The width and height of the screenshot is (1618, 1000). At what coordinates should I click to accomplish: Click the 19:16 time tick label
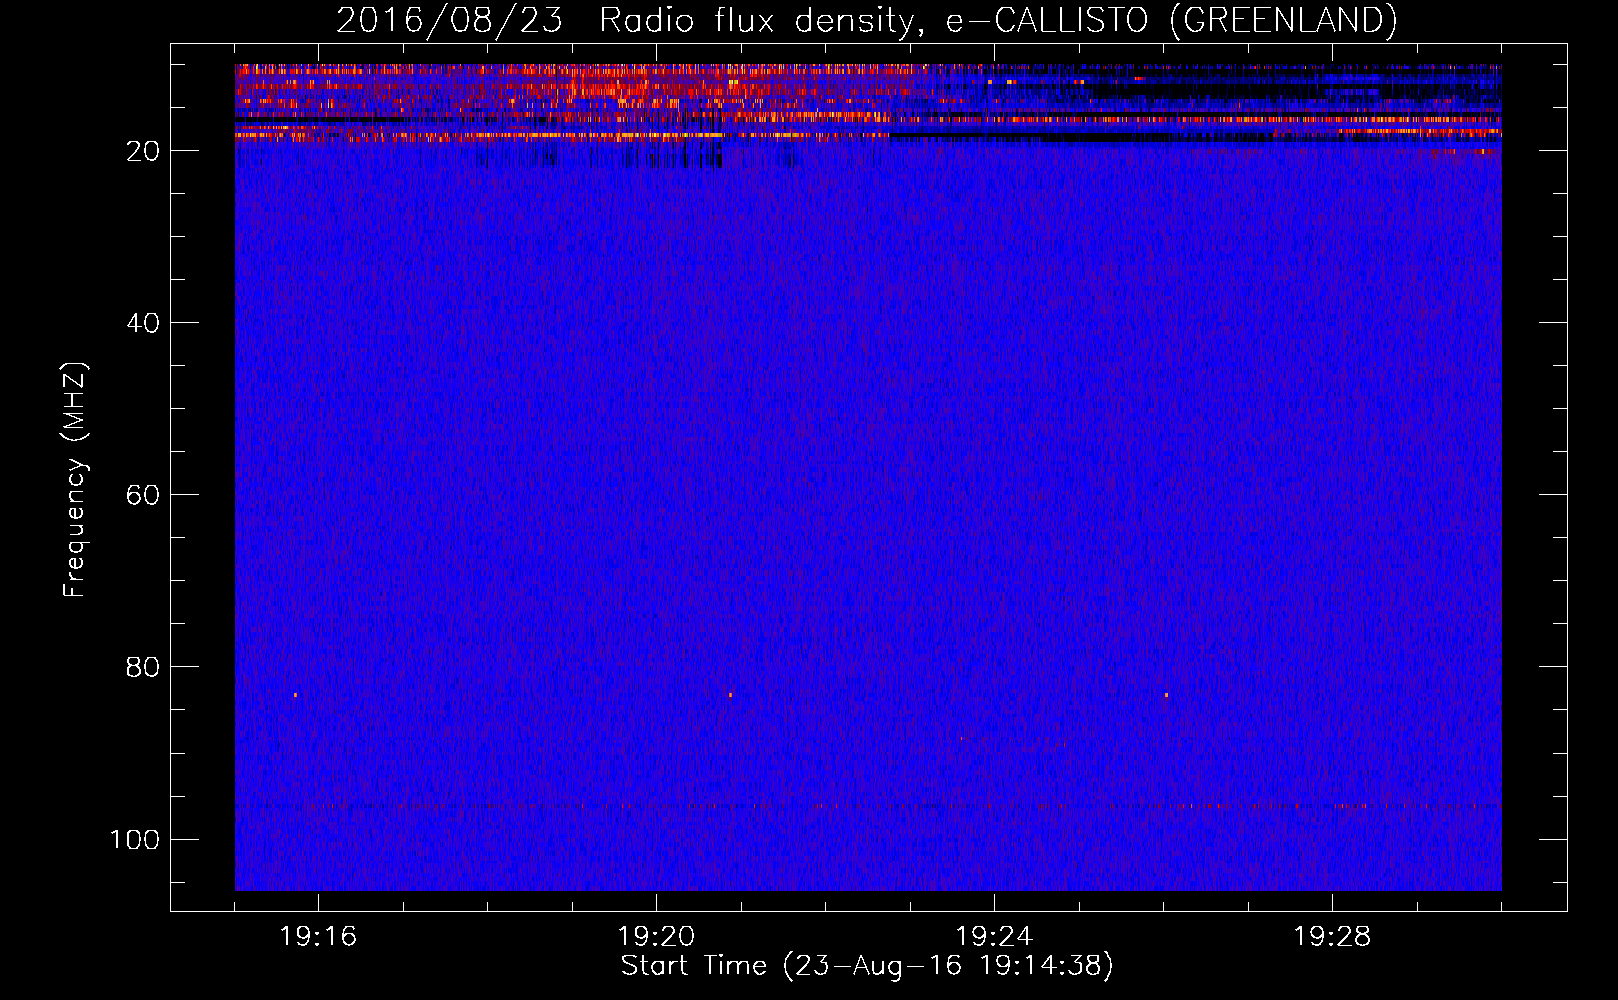pos(318,937)
